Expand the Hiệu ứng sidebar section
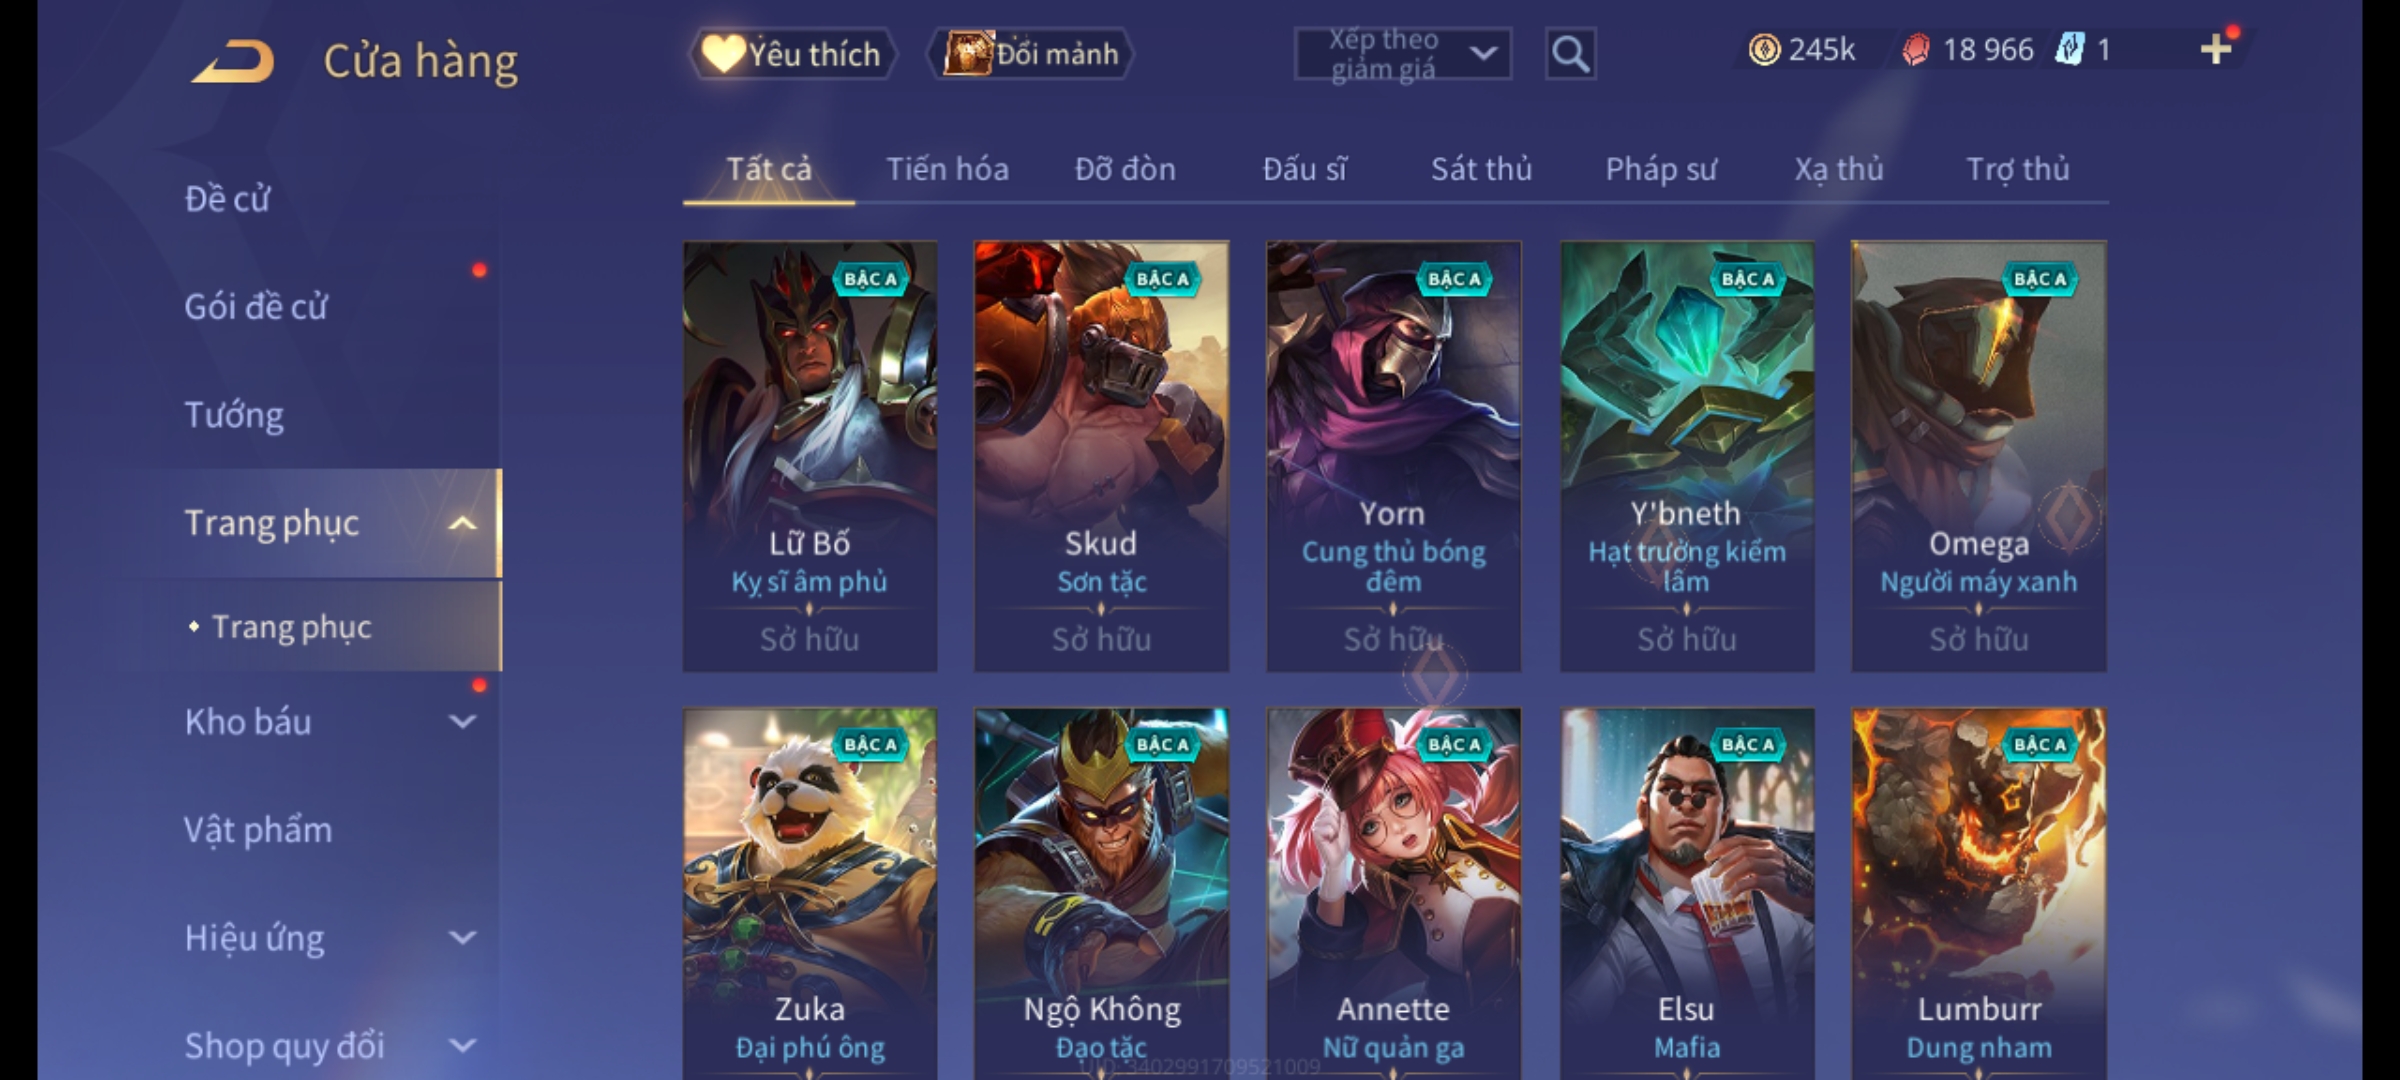The image size is (2400, 1080). [x=462, y=938]
